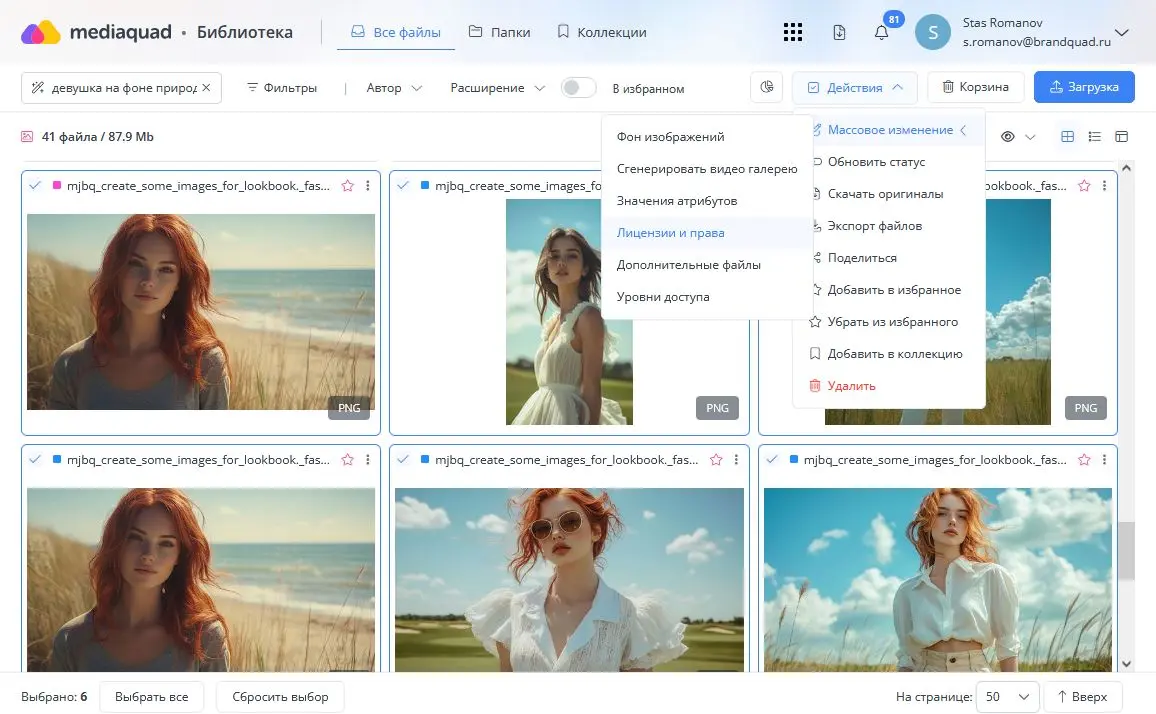Open the items-per-page dropdown showing 50
The width and height of the screenshot is (1156, 714).
click(1007, 696)
